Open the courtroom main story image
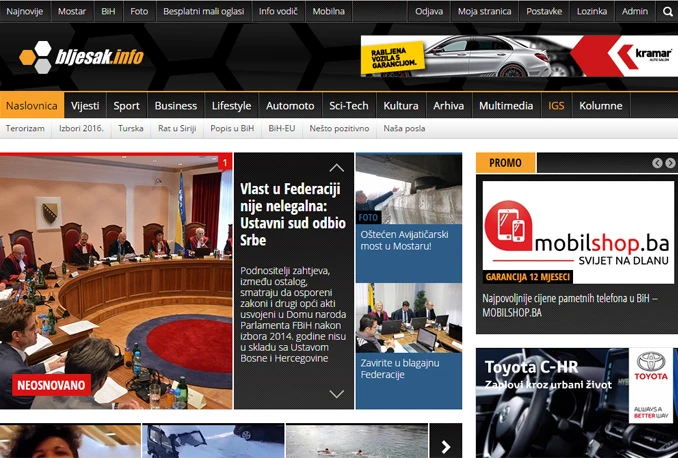This screenshot has width=678, height=458. tap(116, 282)
